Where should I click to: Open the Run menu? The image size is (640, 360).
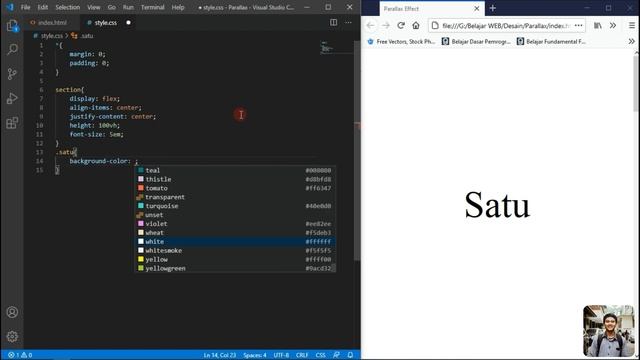pyautogui.click(x=128, y=7)
